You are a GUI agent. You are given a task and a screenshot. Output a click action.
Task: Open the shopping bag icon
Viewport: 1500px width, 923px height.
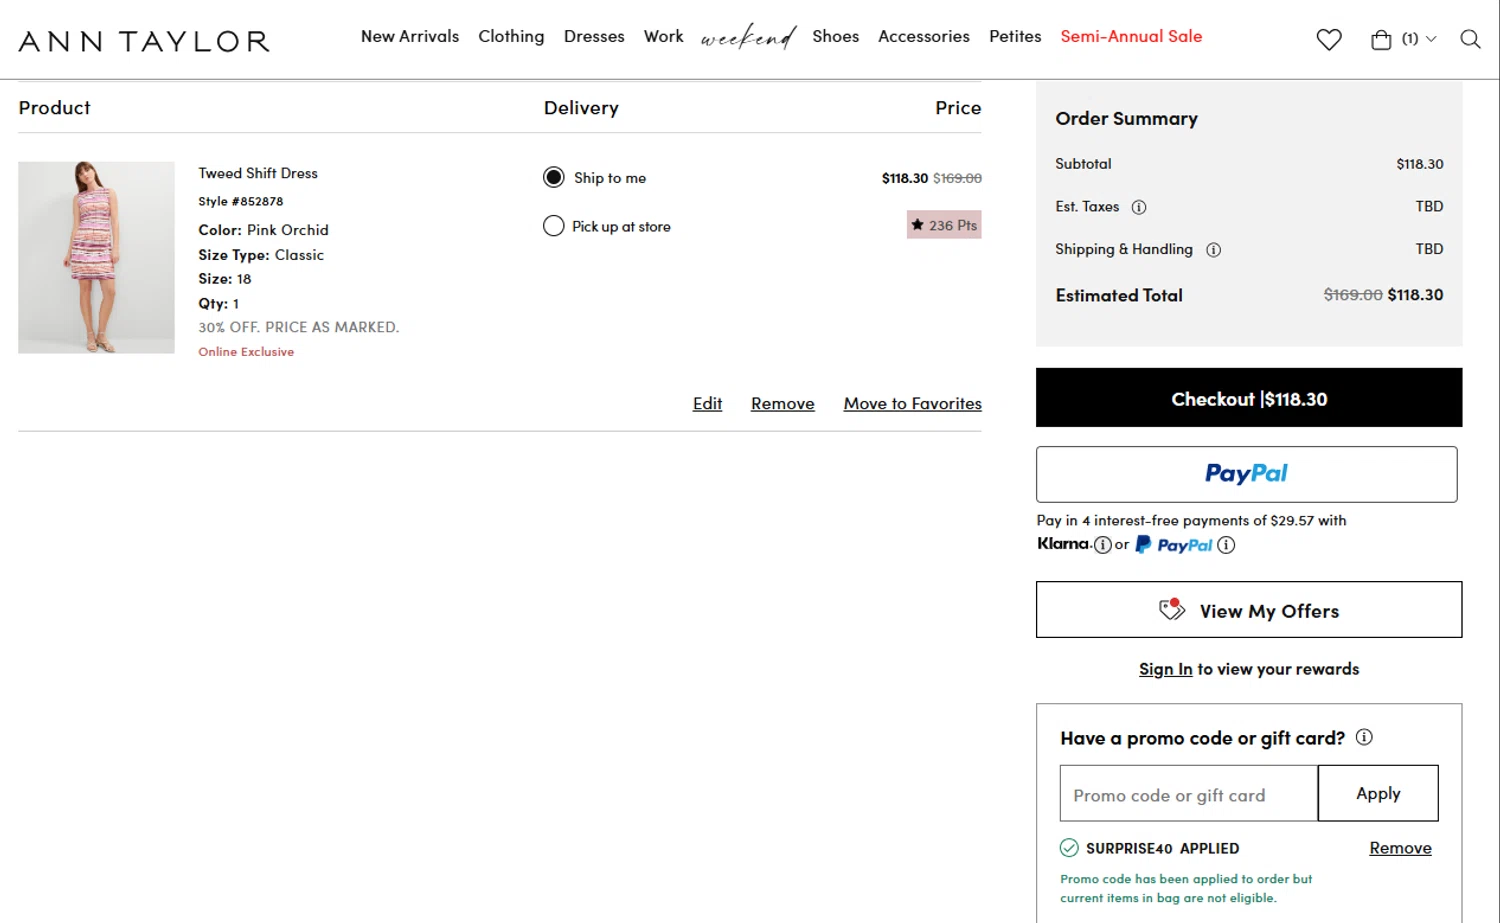coord(1381,40)
